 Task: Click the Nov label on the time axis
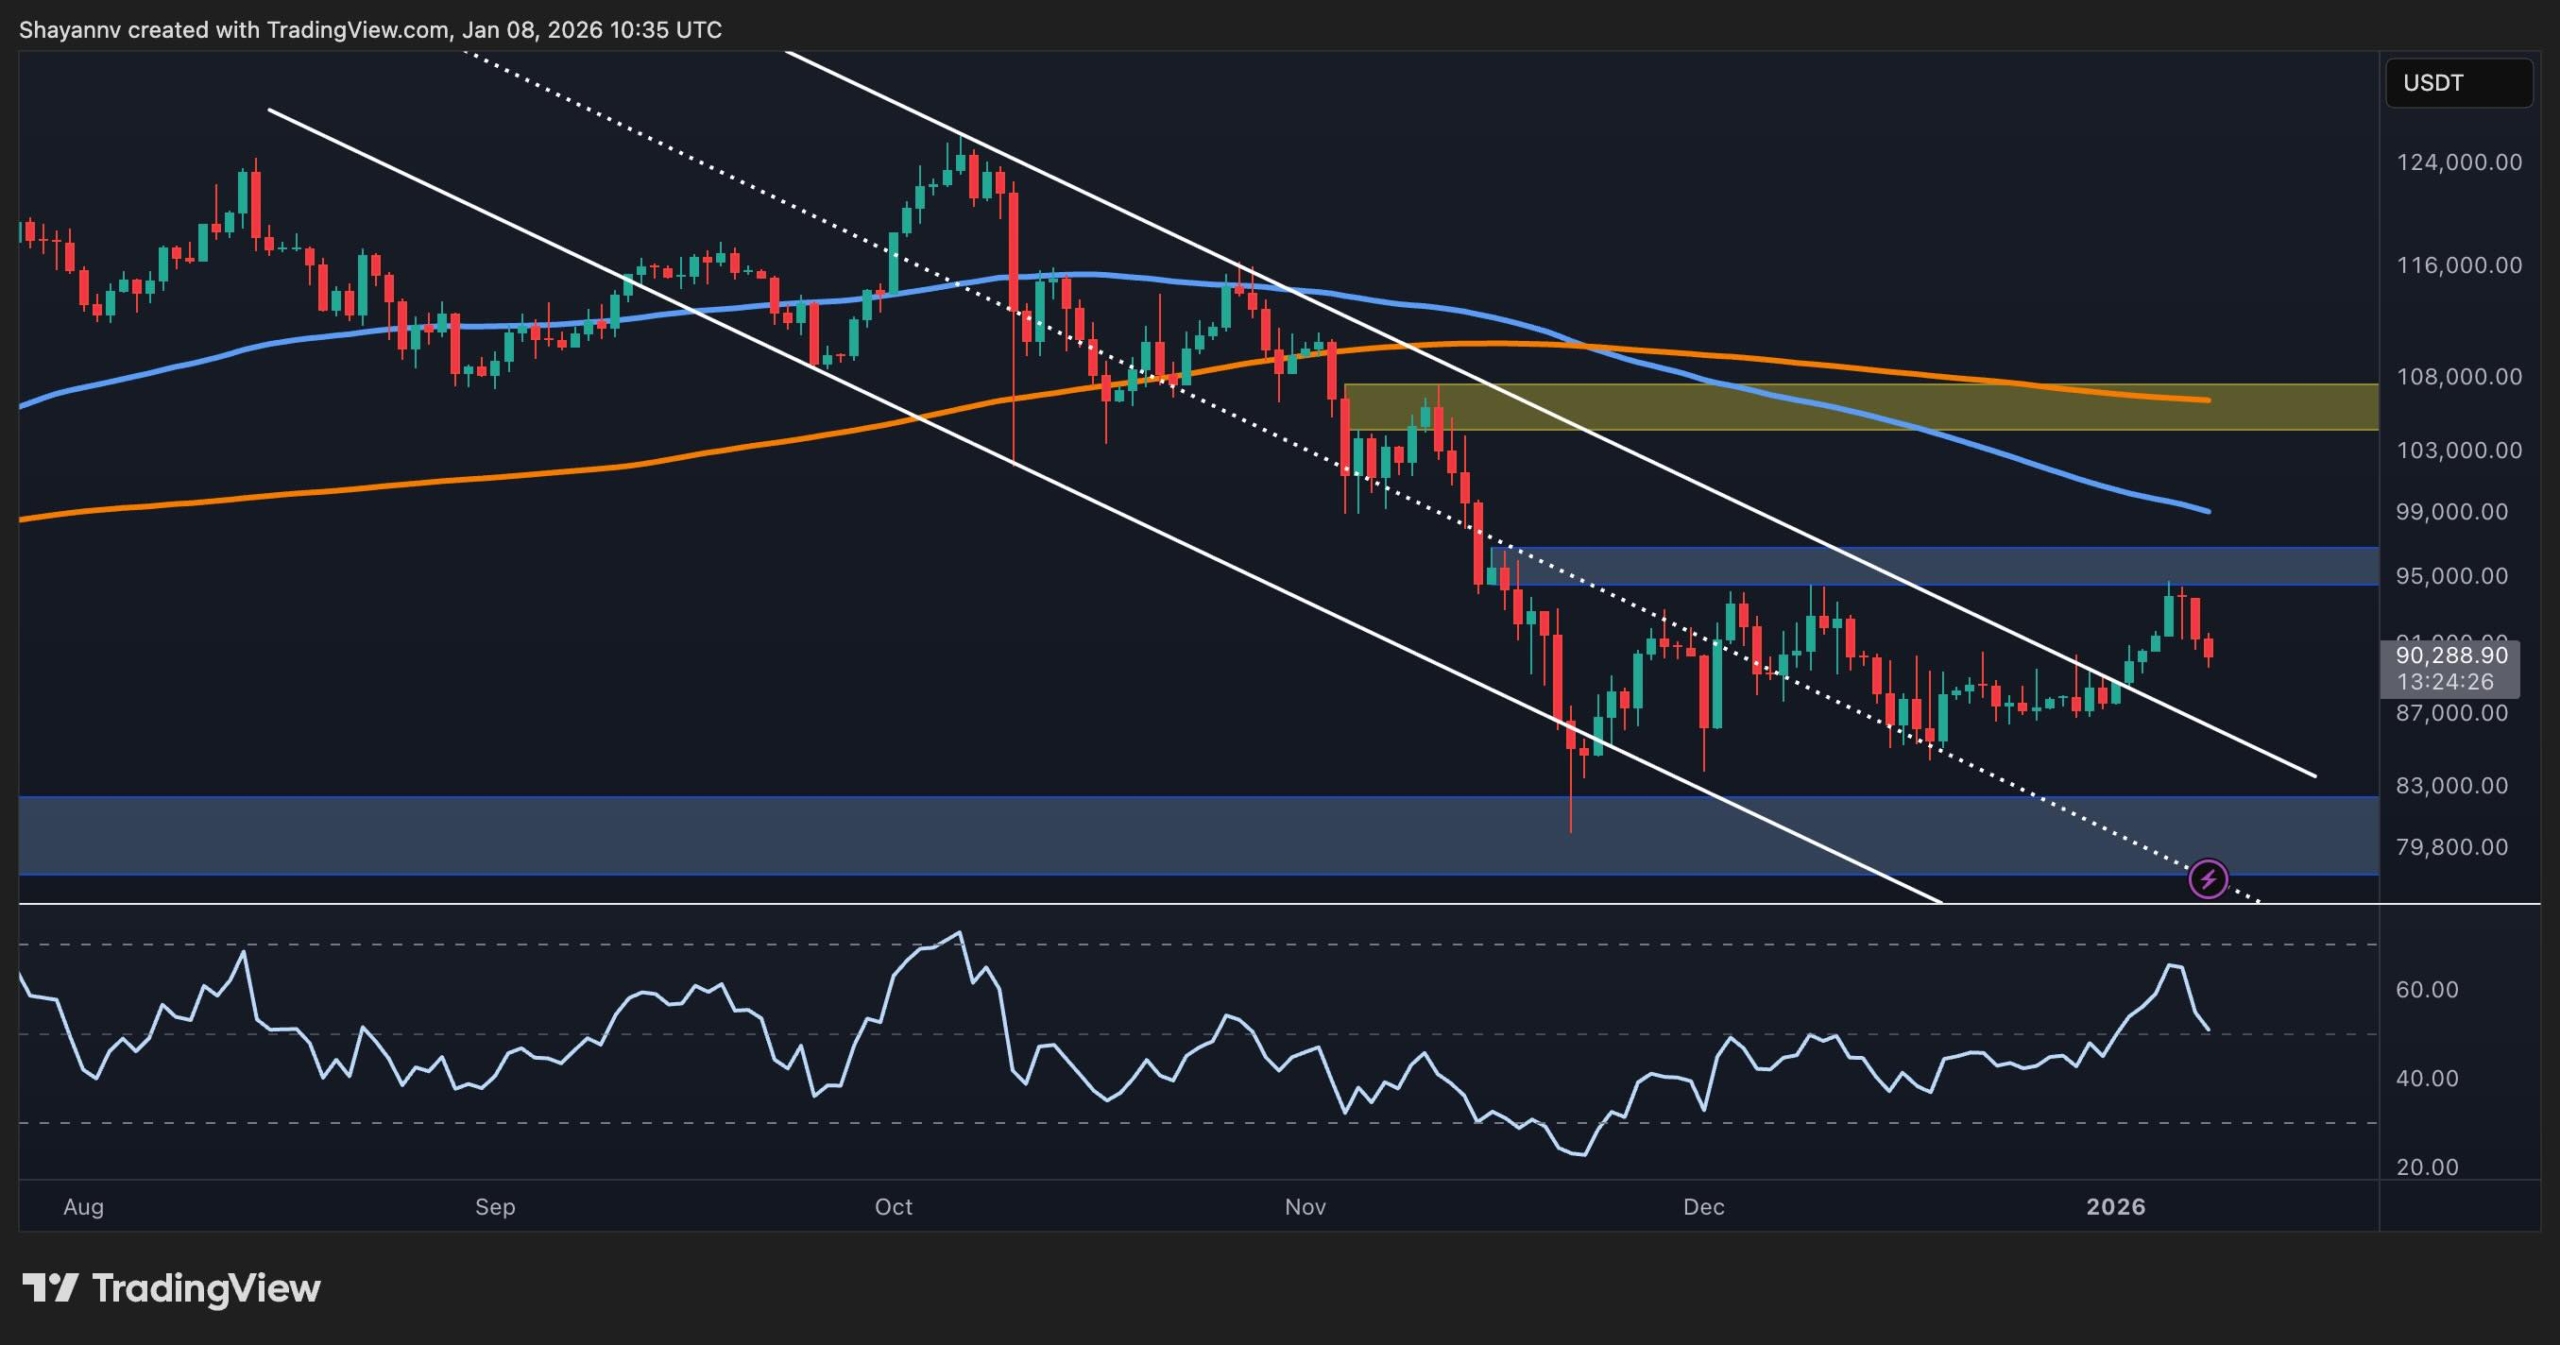1305,1207
